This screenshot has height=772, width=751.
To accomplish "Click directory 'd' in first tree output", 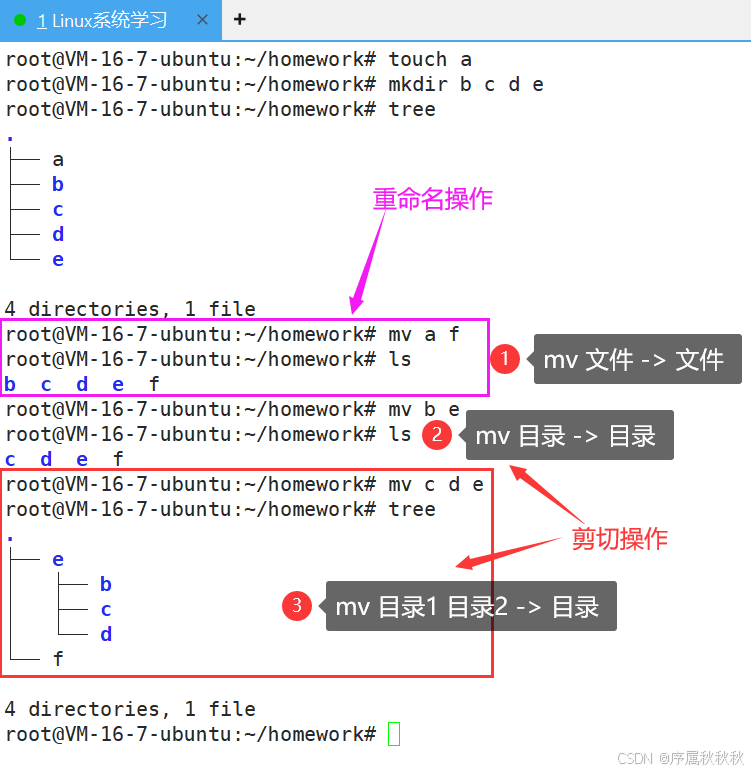I will coord(58,234).
